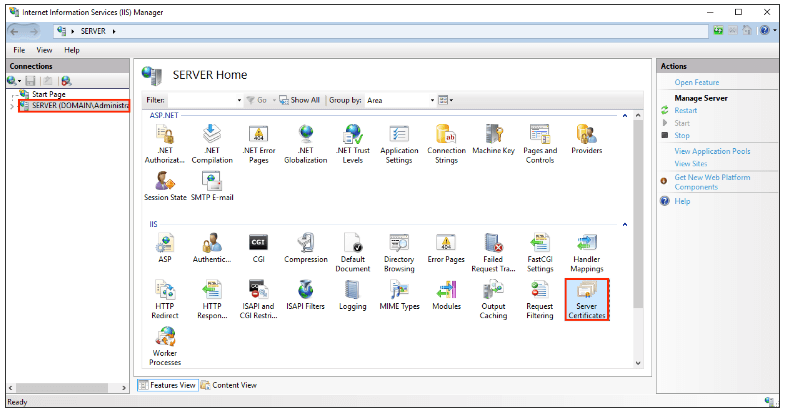The image size is (787, 414).
Task: Open Directory Browsing feature
Action: [x=399, y=253]
